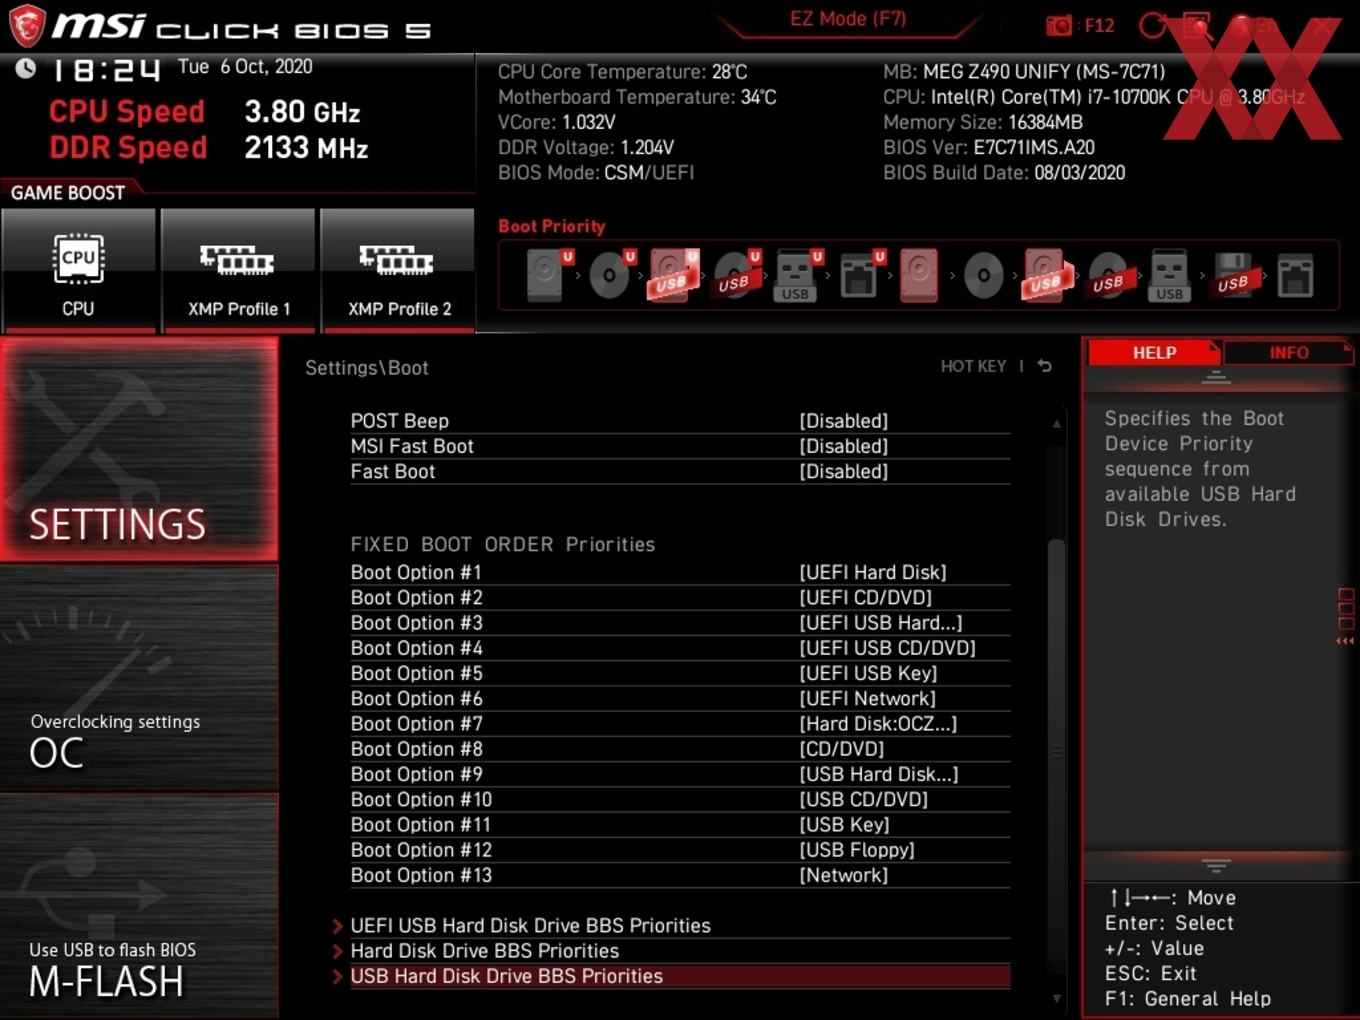Image resolution: width=1360 pixels, height=1020 pixels.
Task: Click the scroll down arrow of settings list
Action: click(x=1056, y=998)
